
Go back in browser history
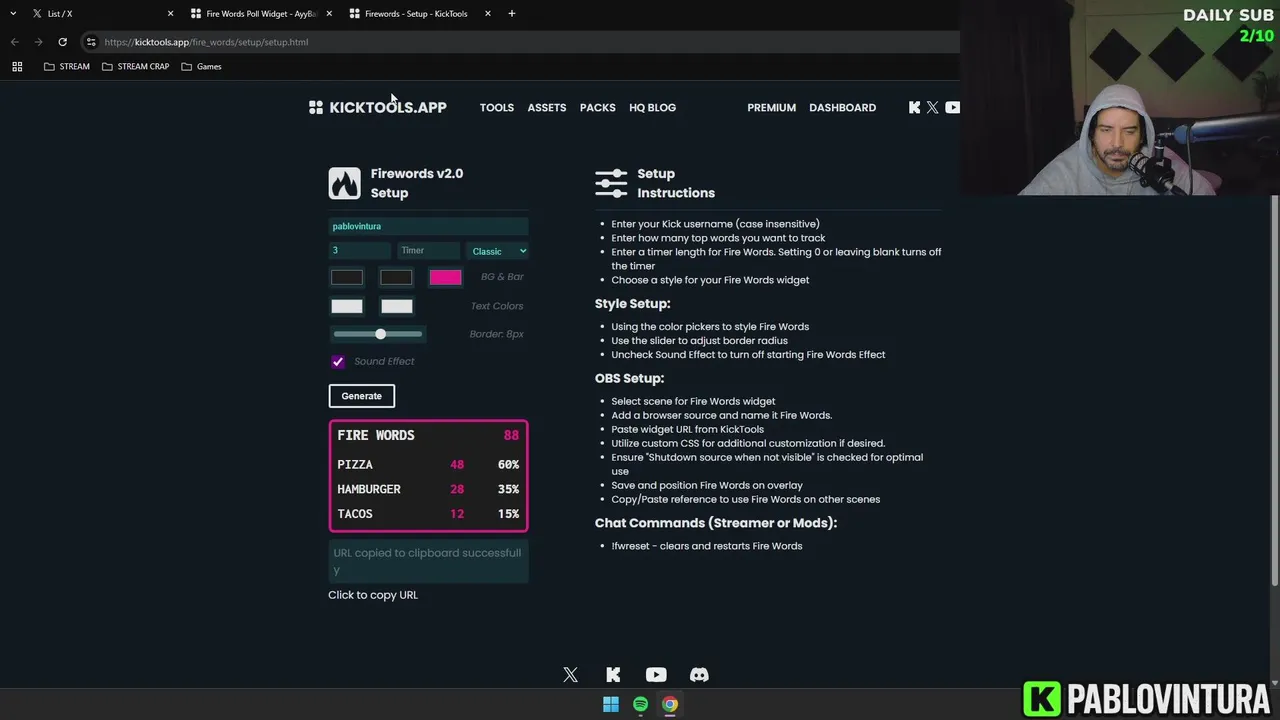[14, 42]
